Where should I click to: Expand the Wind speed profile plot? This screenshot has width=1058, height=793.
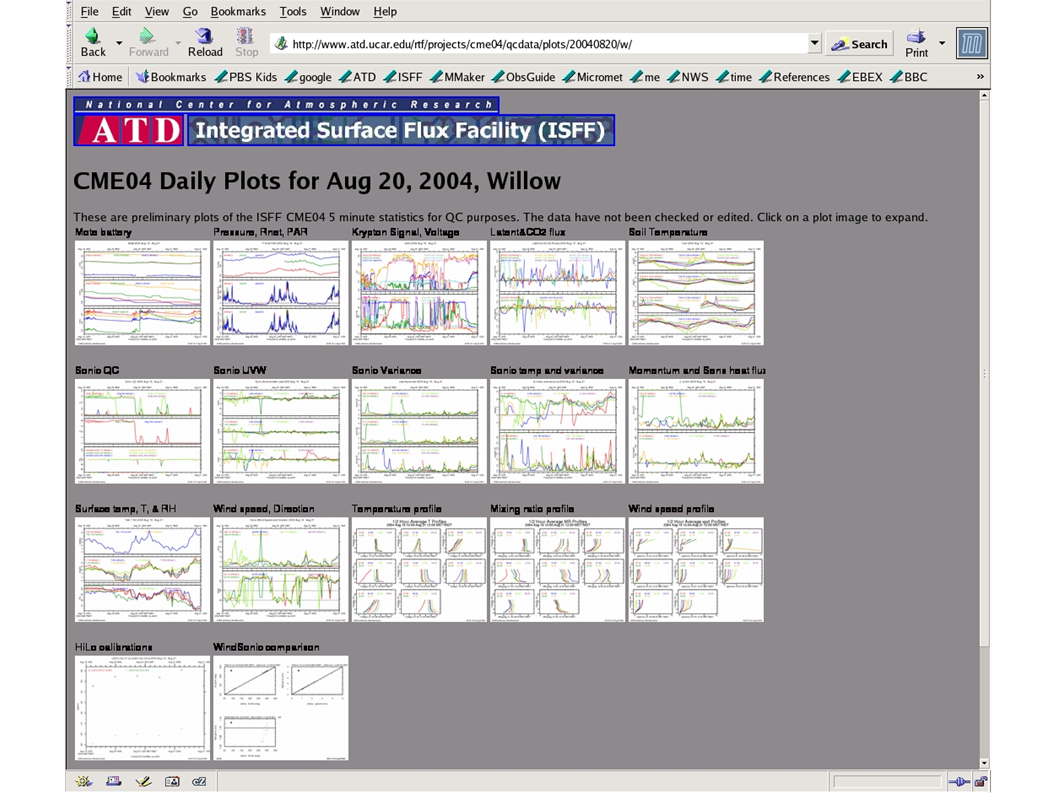696,570
